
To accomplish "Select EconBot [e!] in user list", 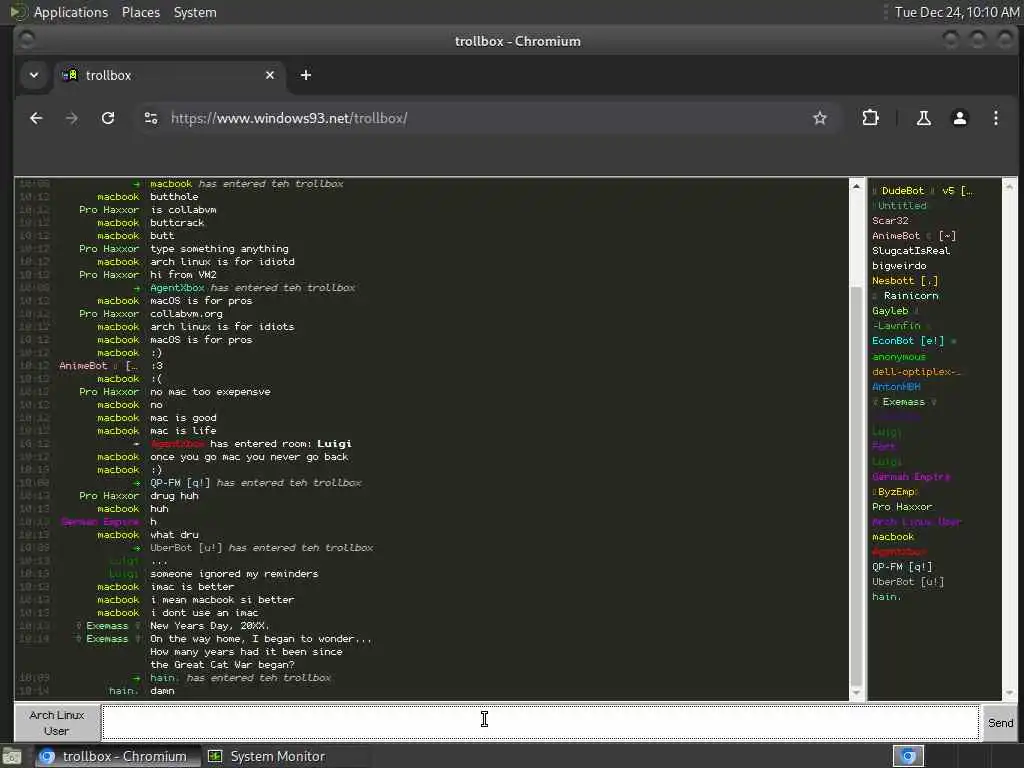I will click(x=914, y=341).
